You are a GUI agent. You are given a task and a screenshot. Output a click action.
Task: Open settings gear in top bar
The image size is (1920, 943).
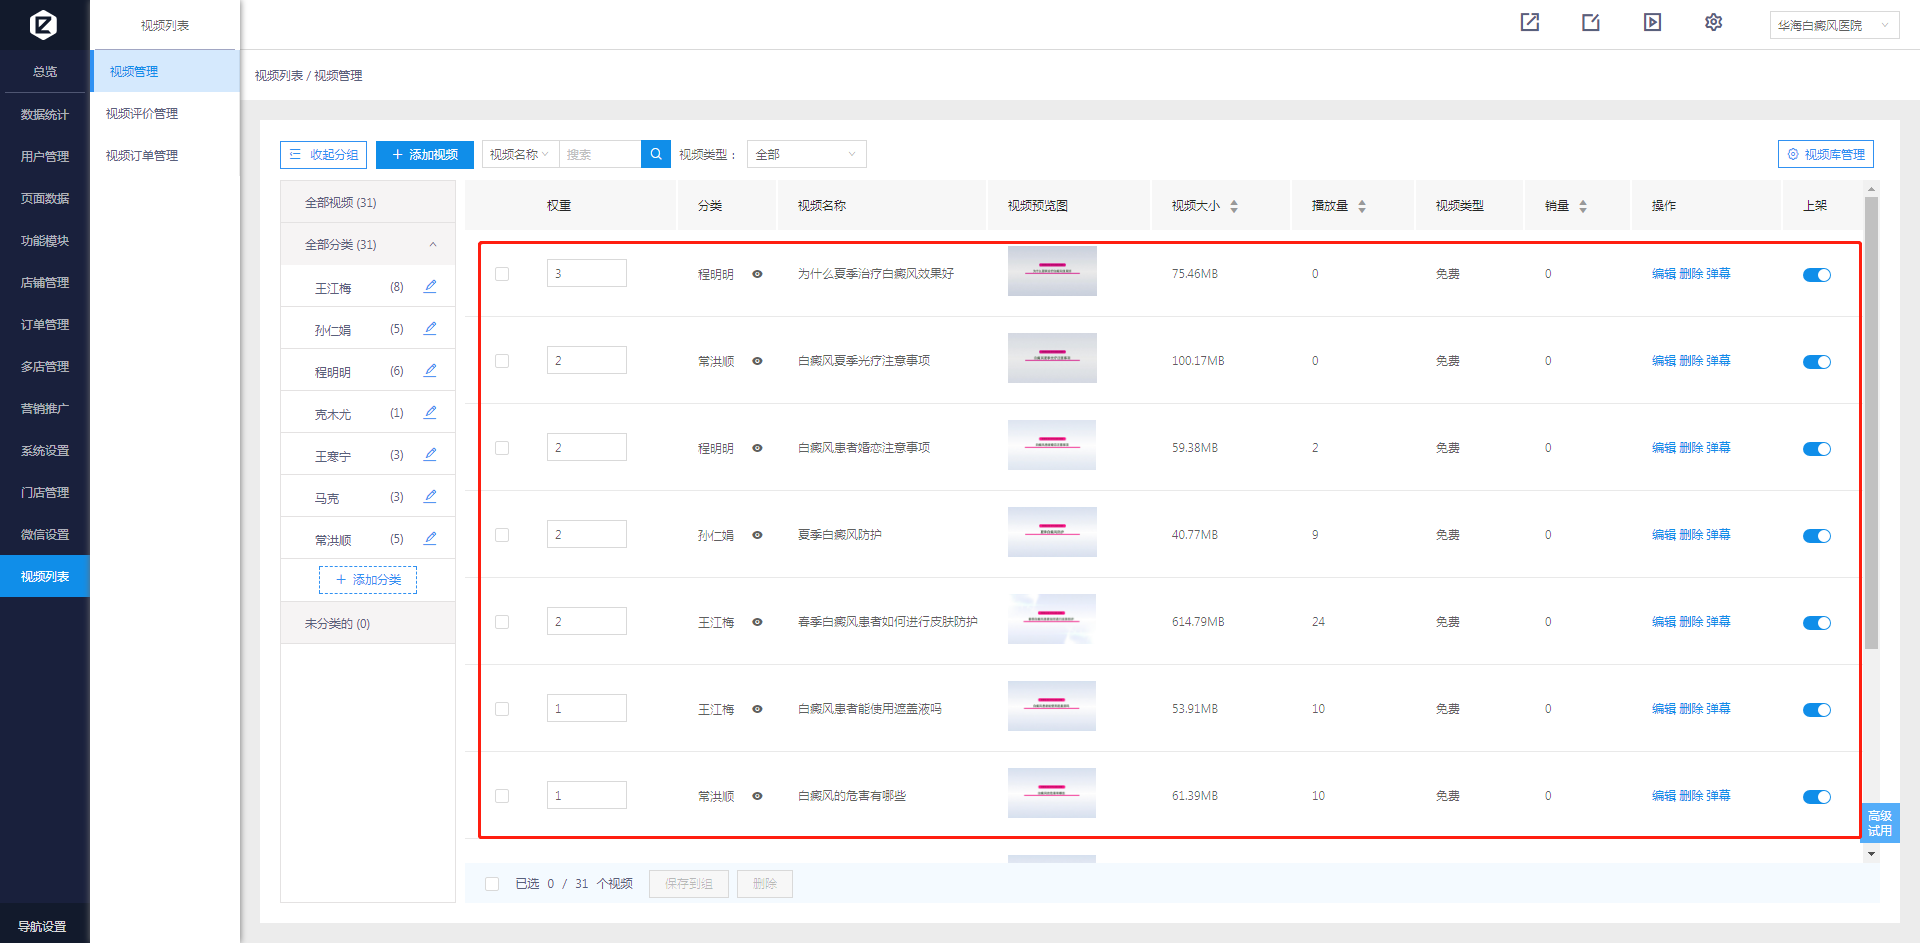tap(1713, 23)
